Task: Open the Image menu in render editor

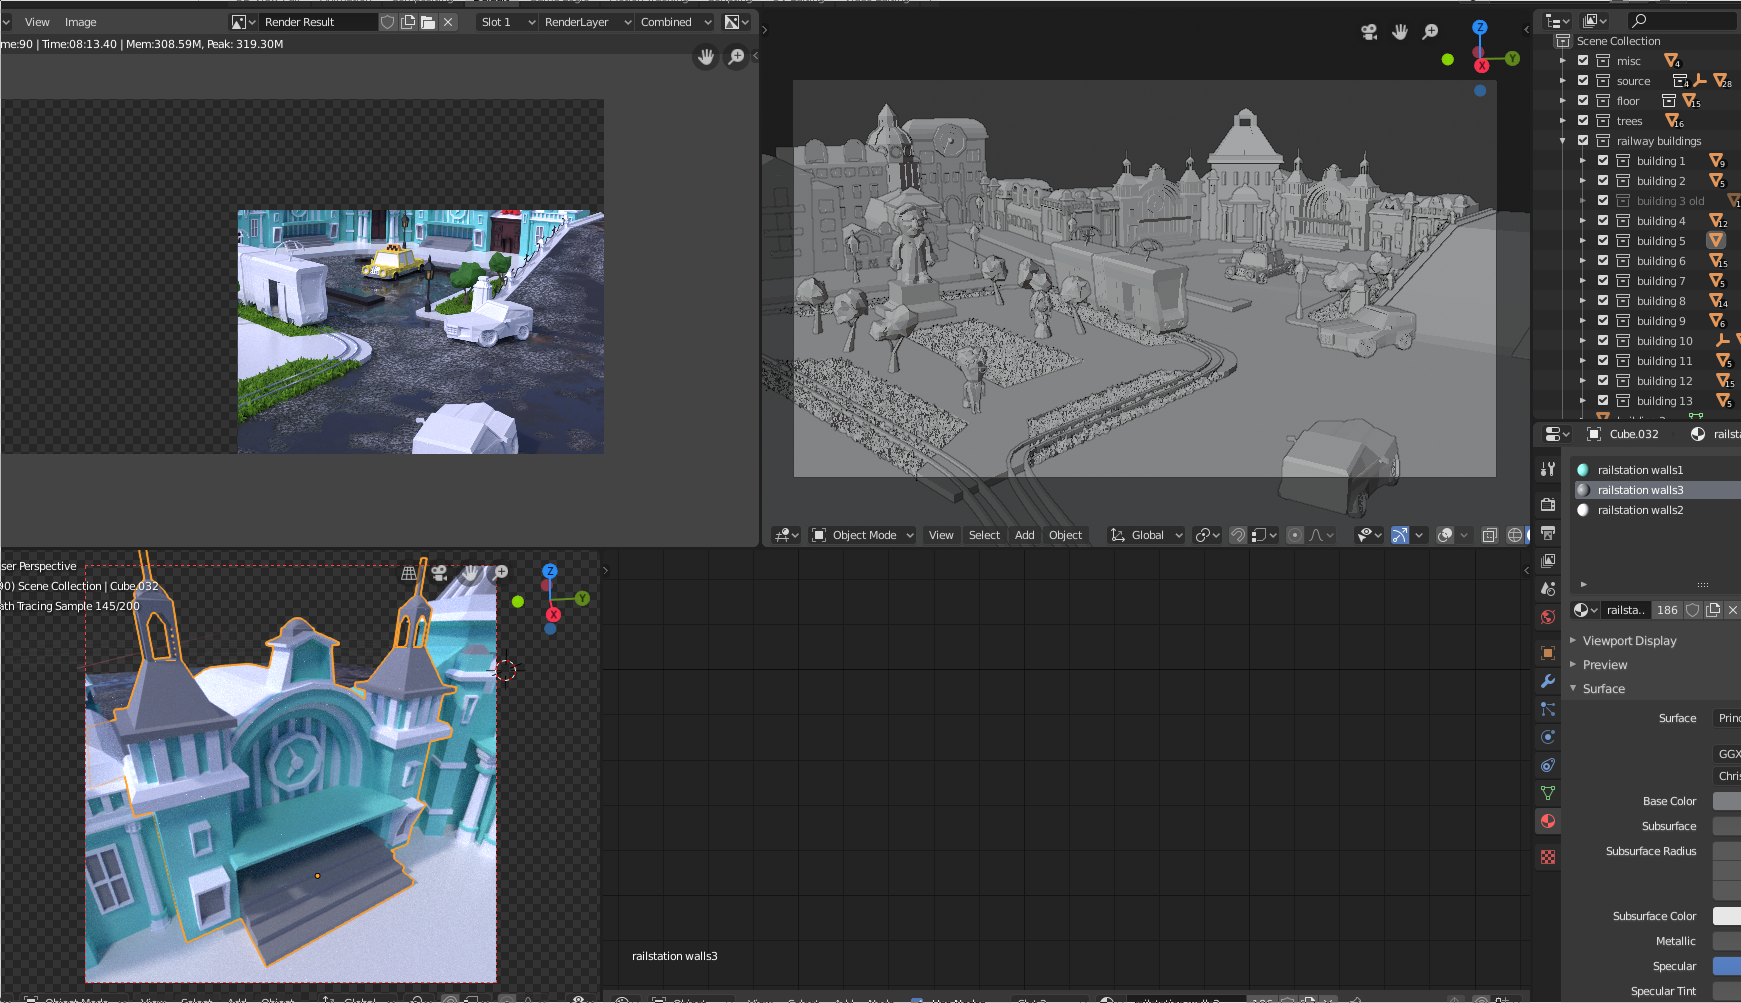Action: (x=80, y=22)
